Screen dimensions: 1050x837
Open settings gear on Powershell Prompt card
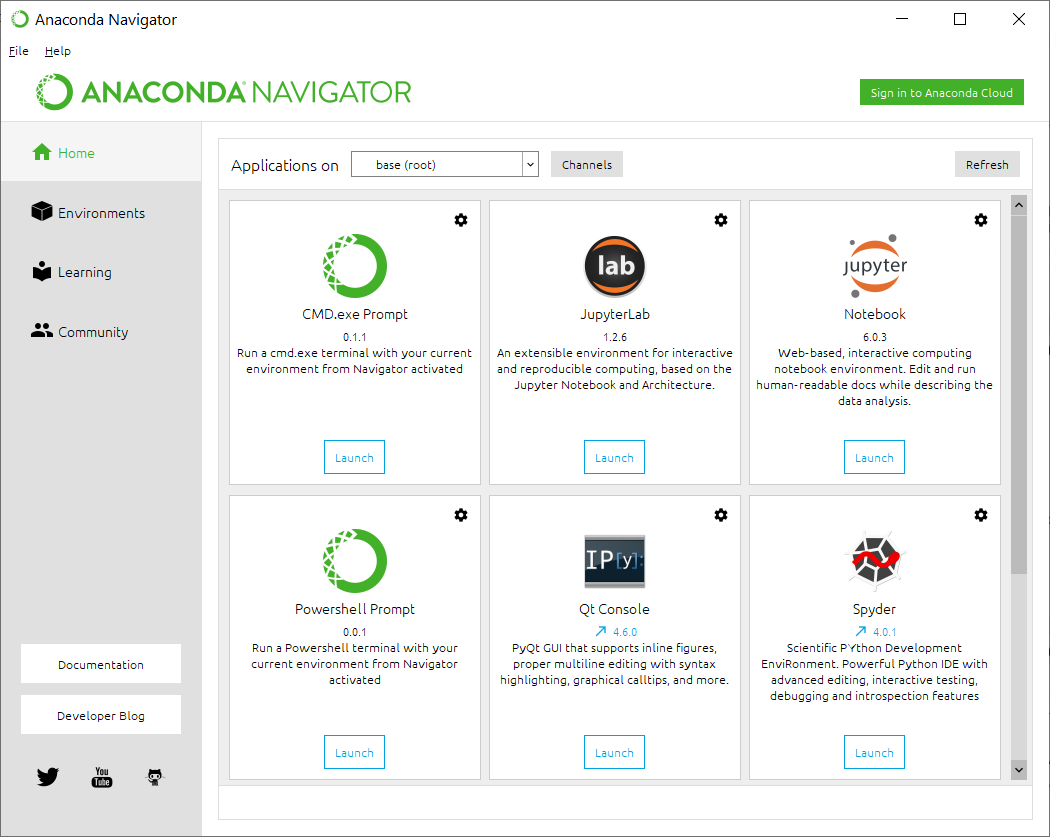[x=461, y=515]
